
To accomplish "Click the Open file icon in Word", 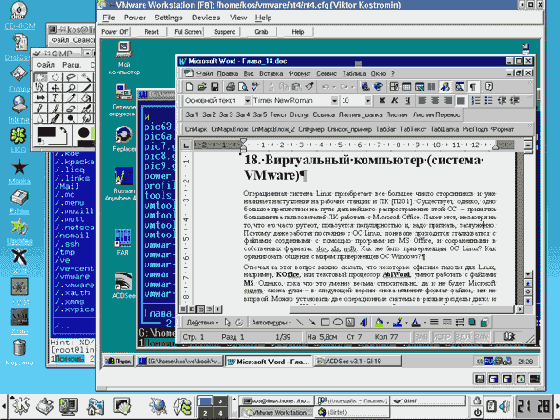I will point(202,86).
